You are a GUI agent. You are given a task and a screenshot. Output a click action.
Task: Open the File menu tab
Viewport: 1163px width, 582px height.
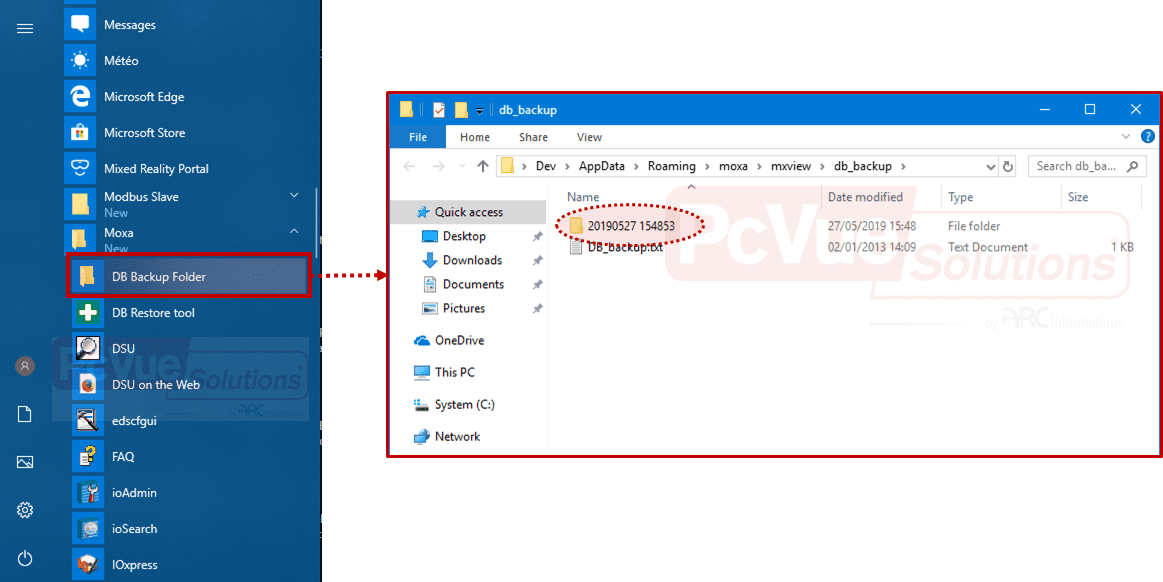coord(418,137)
